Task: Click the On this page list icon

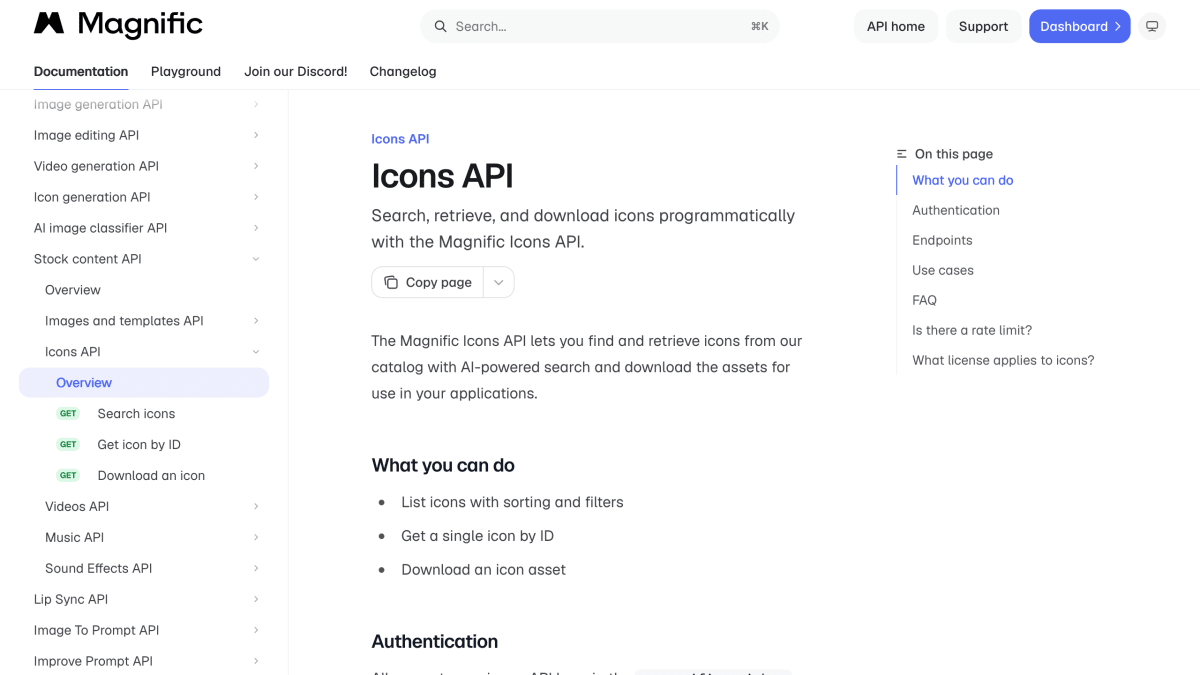Action: (902, 154)
